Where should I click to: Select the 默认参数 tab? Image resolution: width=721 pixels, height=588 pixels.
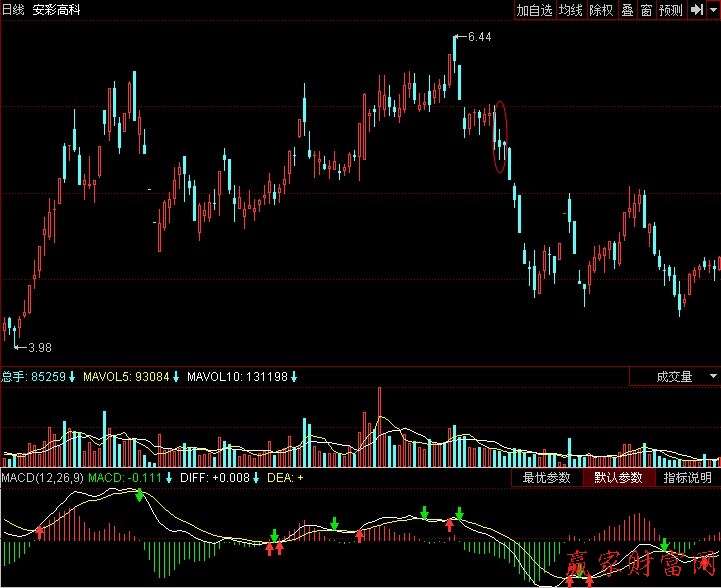[x=619, y=478]
